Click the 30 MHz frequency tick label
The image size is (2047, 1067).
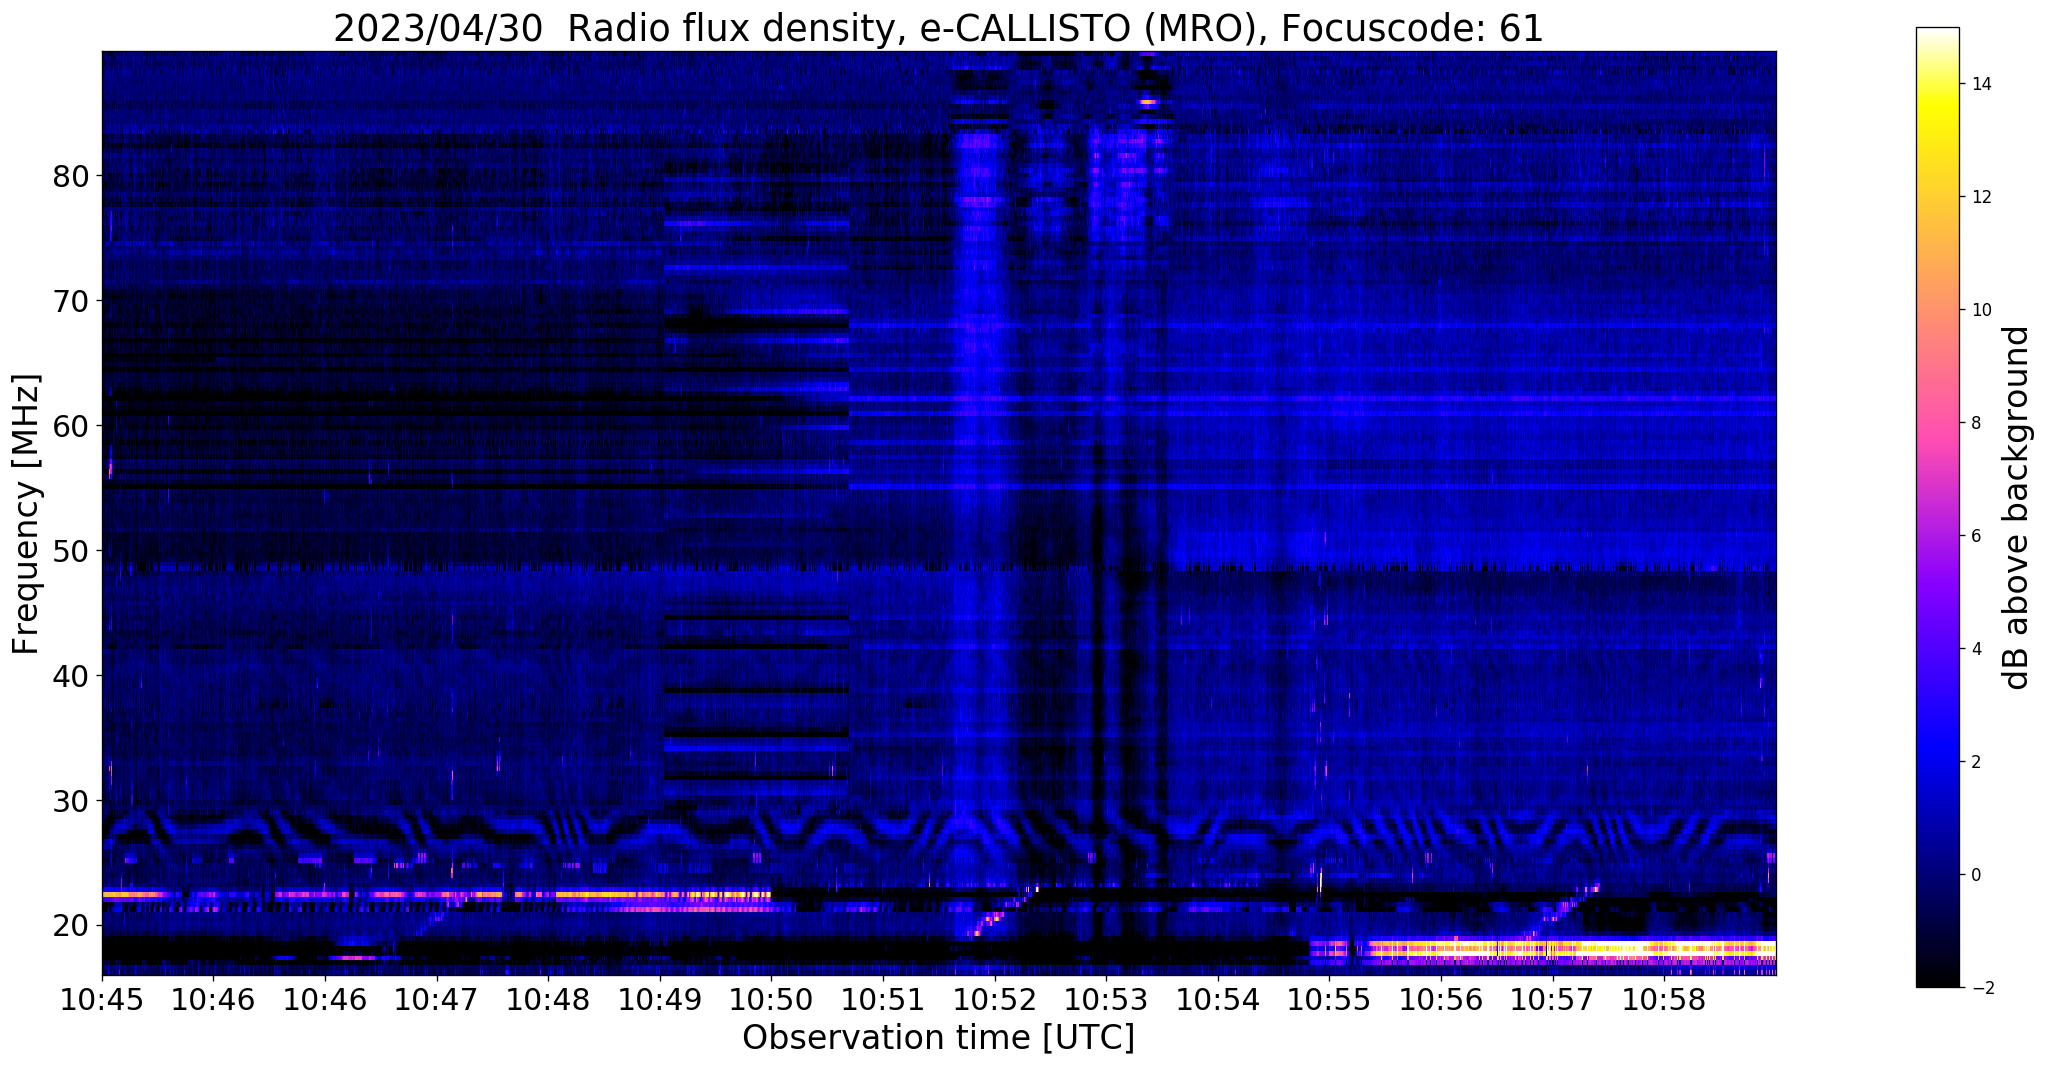tap(71, 802)
